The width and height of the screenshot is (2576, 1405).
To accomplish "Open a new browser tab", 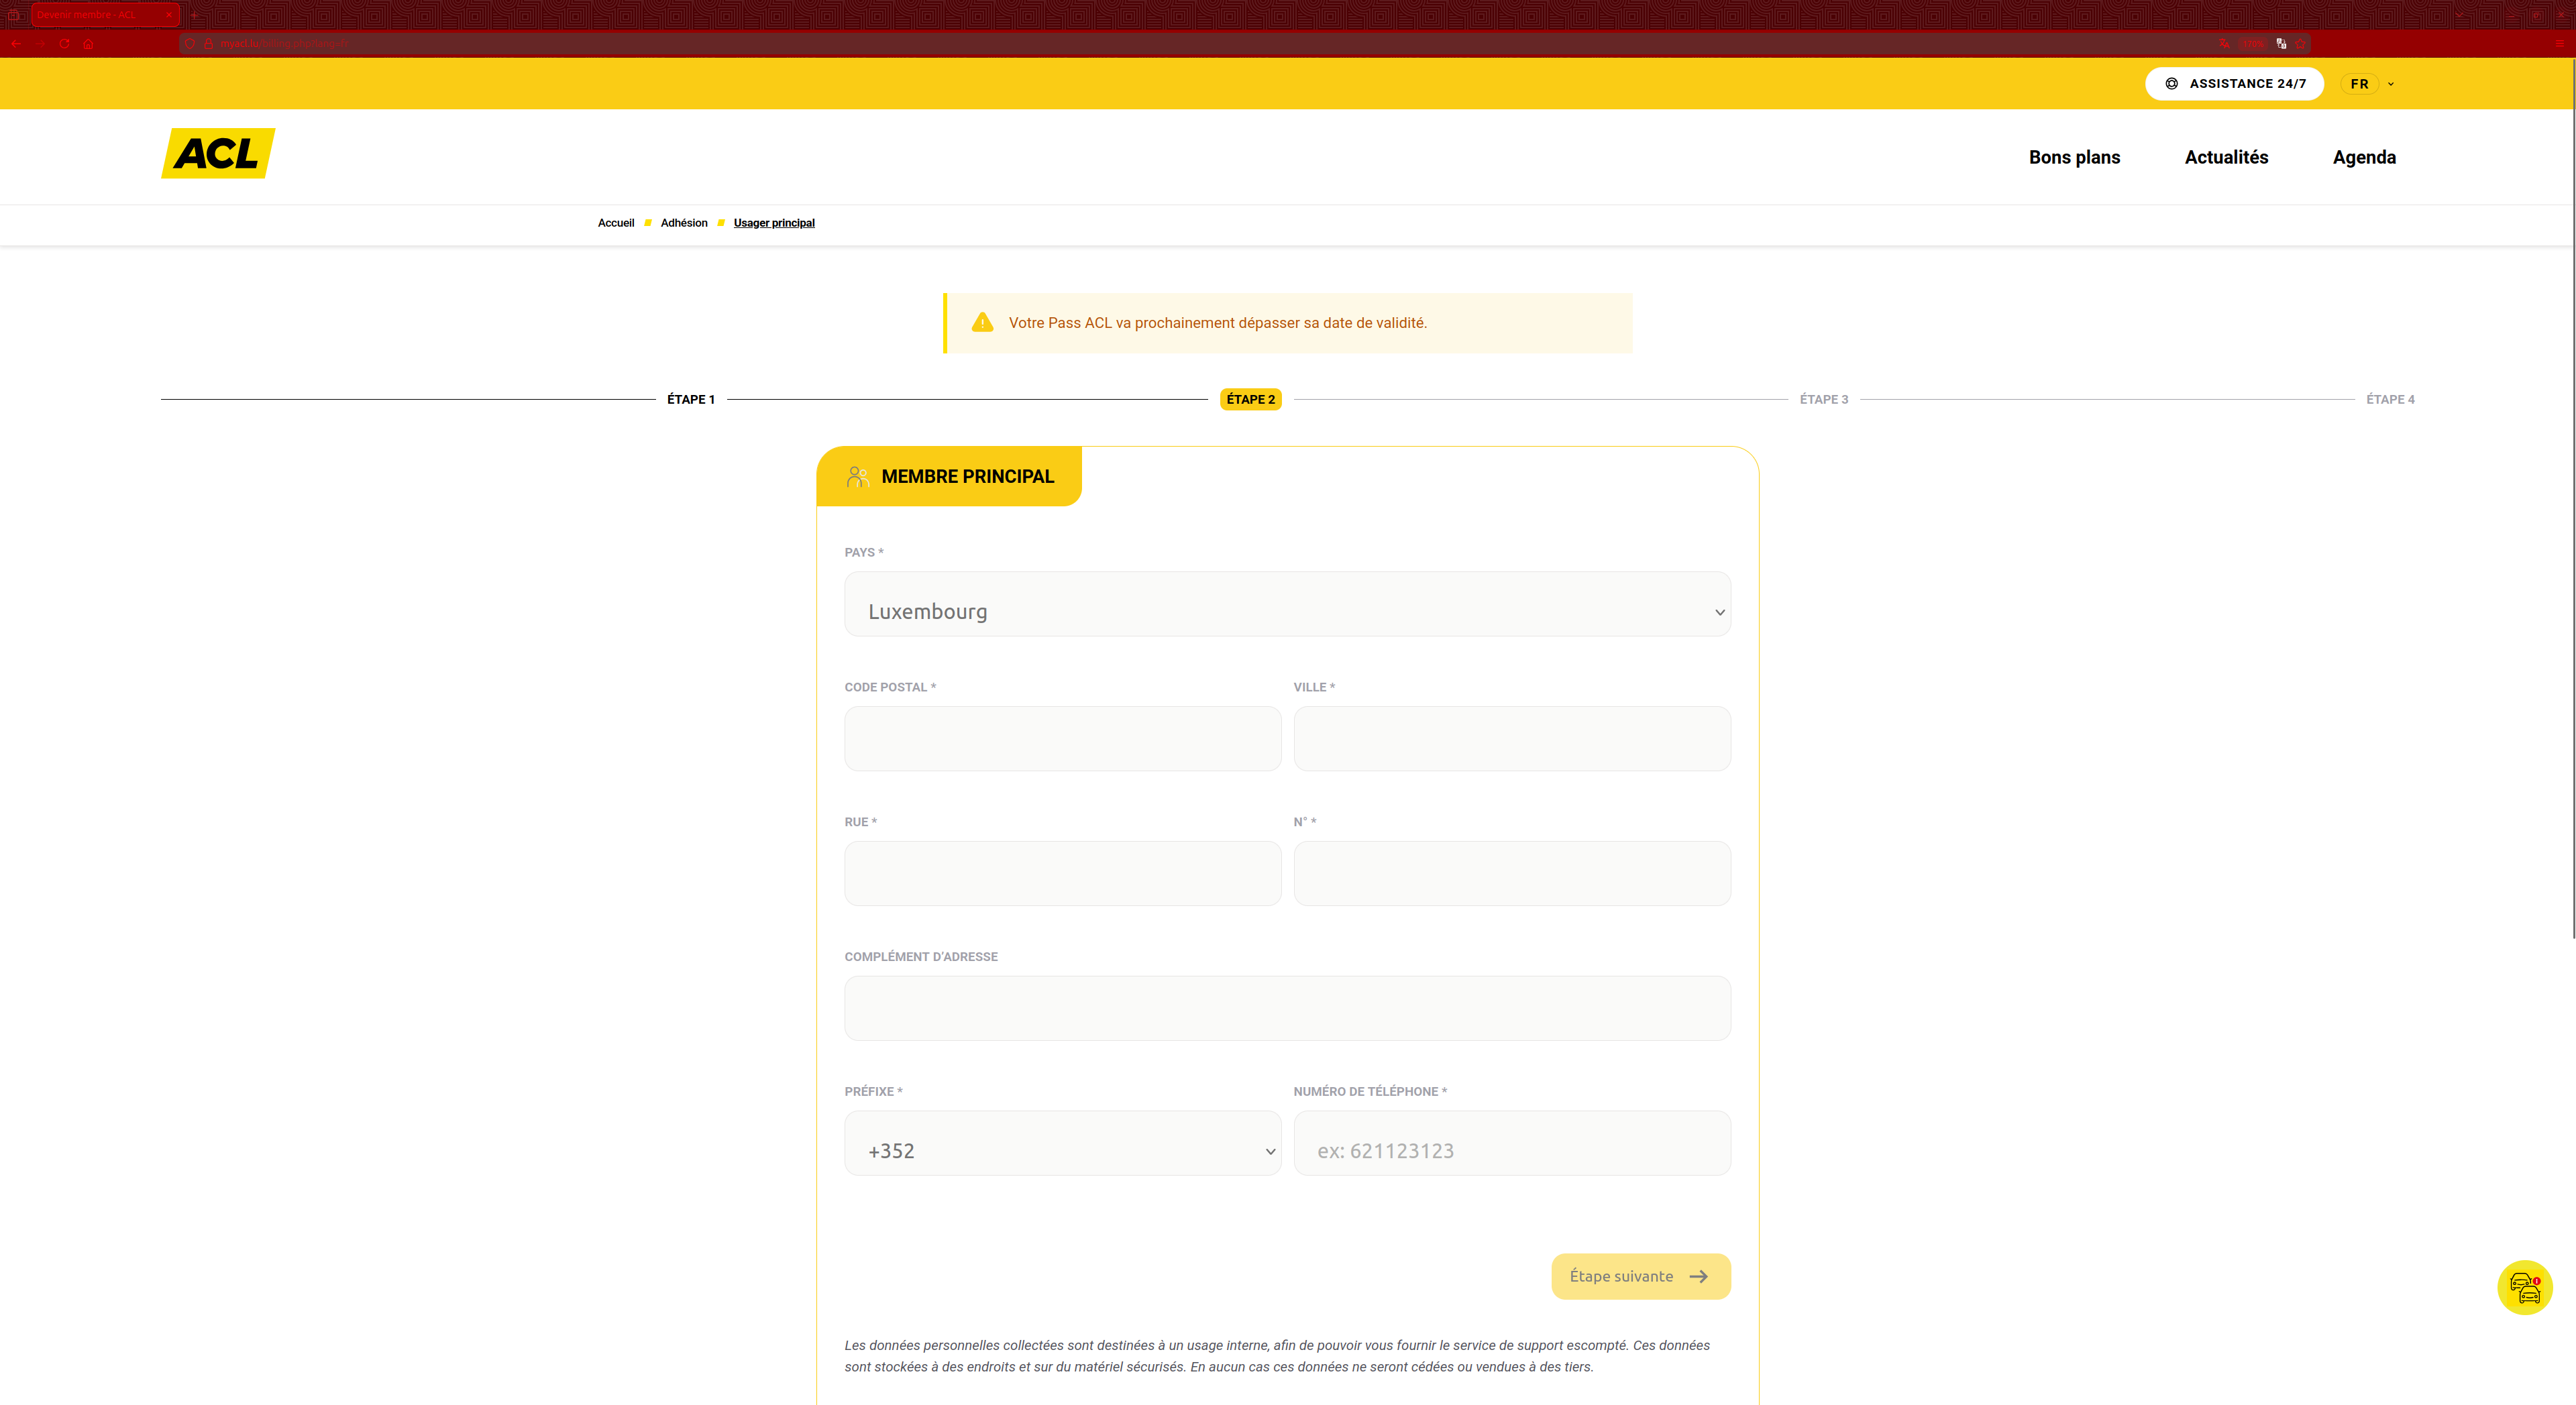I will click(x=195, y=15).
